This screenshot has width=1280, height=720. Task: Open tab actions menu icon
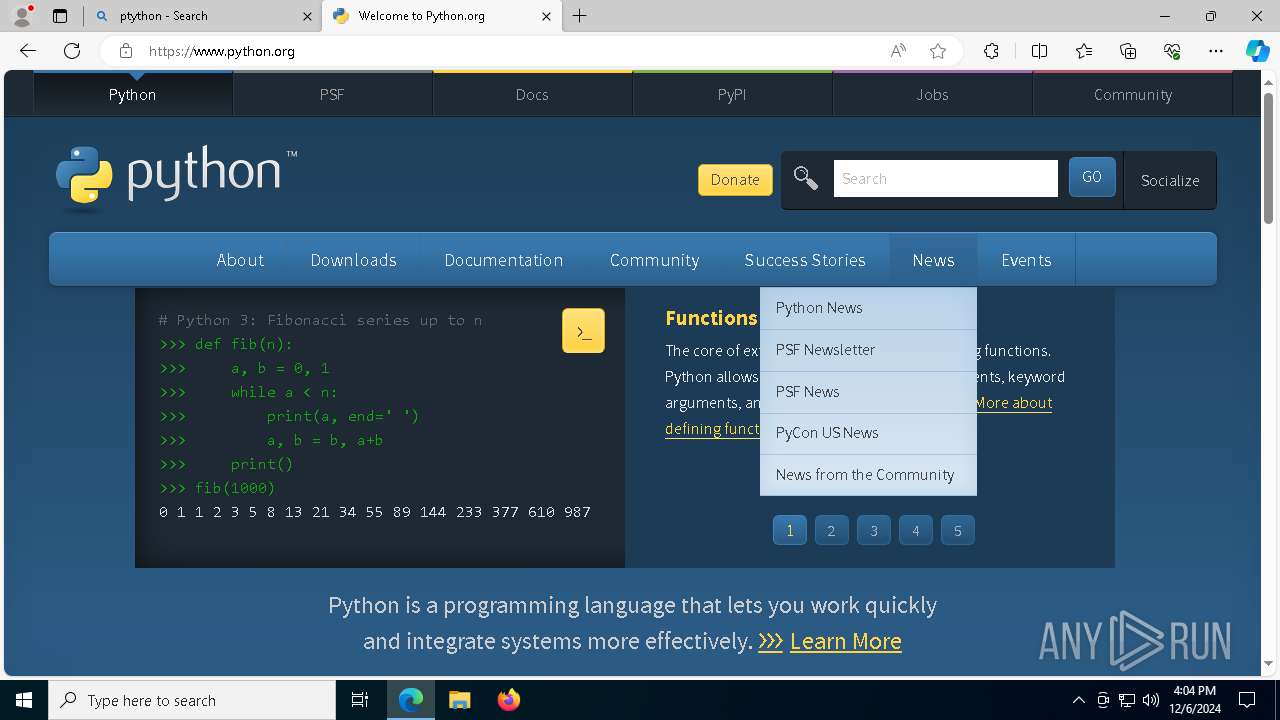click(x=60, y=16)
